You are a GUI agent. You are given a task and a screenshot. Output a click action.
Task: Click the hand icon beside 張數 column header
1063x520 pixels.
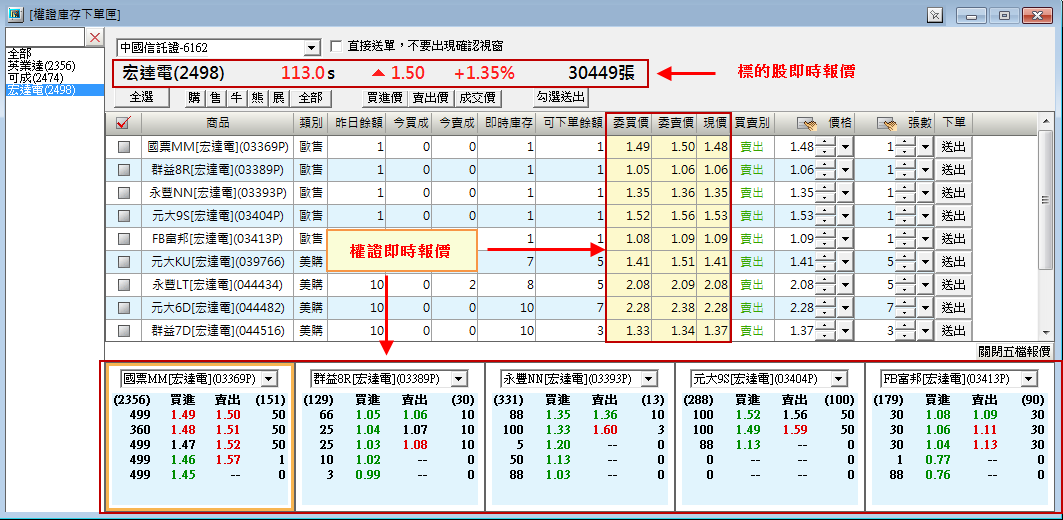887,123
